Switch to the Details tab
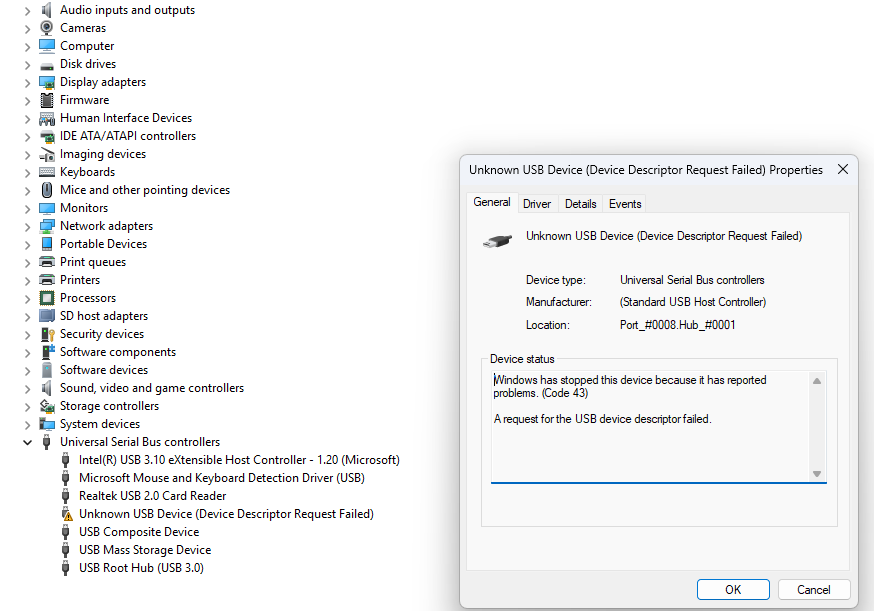Image resolution: width=874 pixels, height=611 pixels. (x=580, y=204)
